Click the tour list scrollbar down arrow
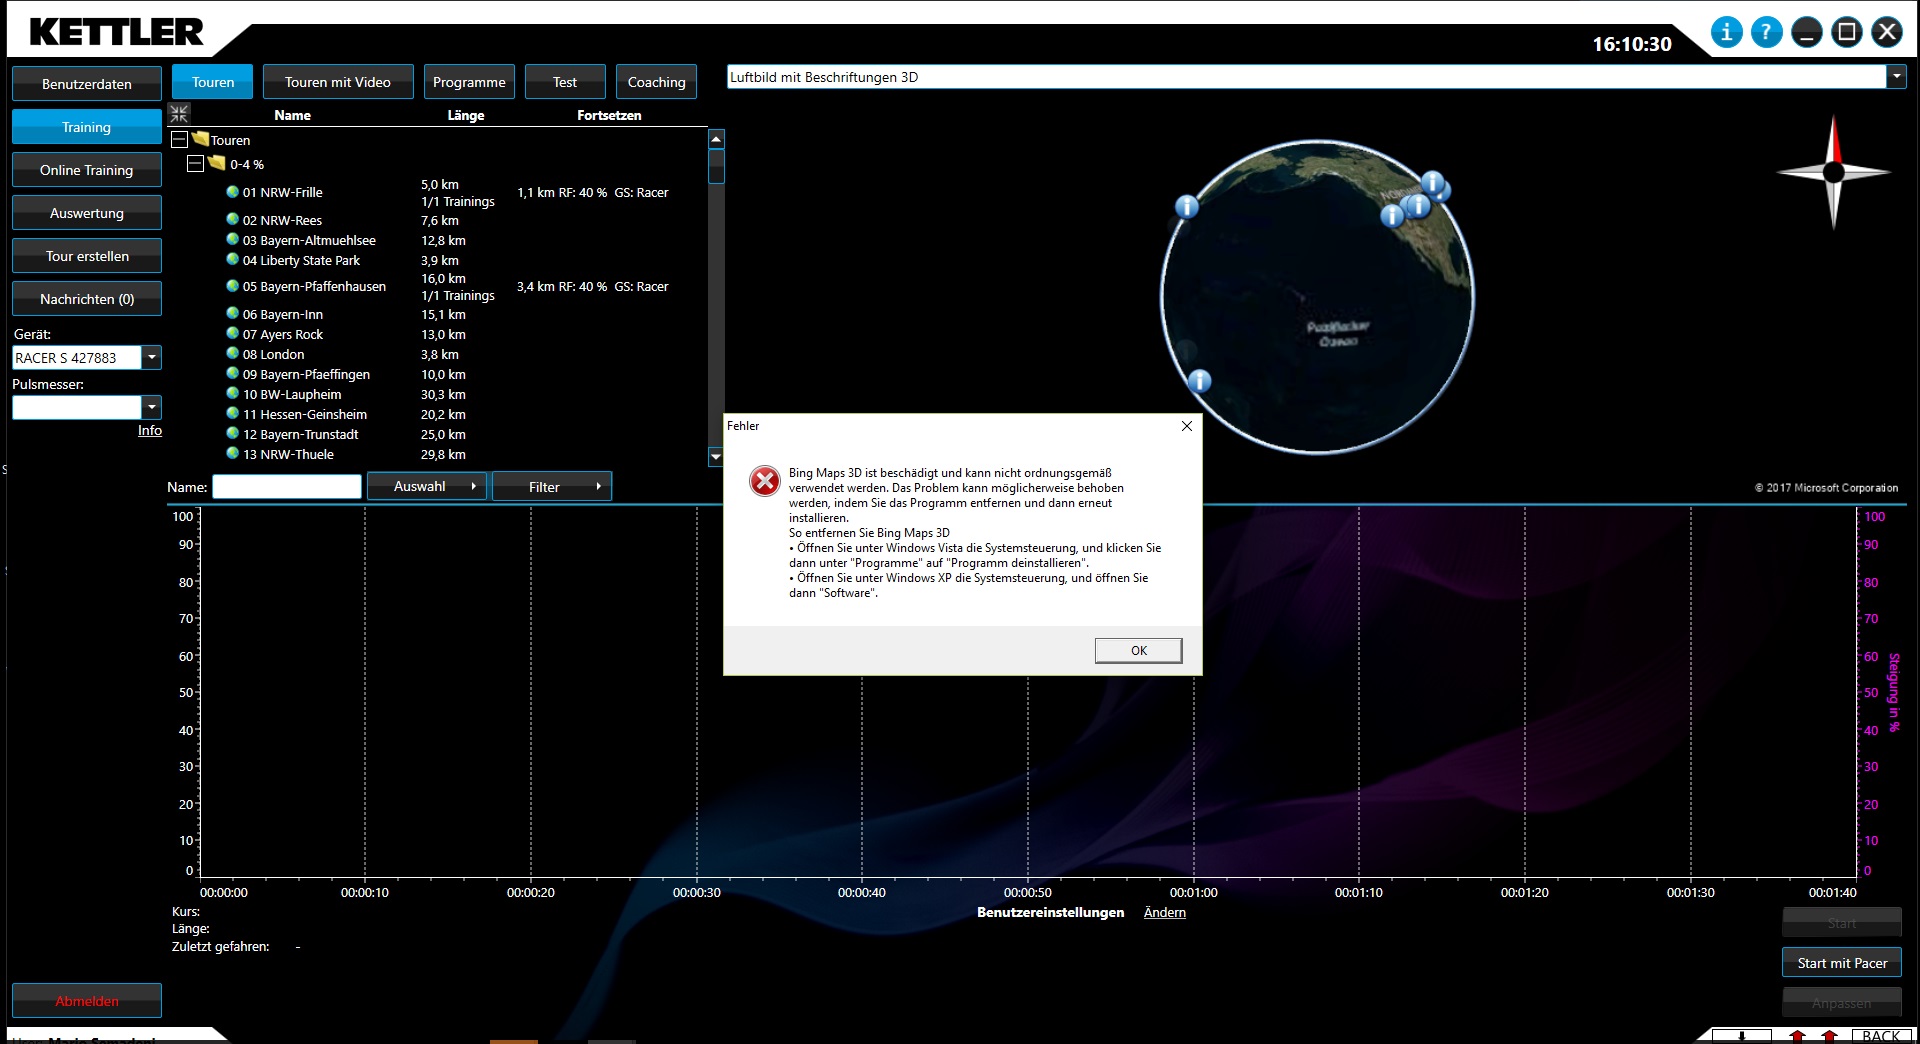Screen dimensions: 1920x1044 click(x=716, y=457)
